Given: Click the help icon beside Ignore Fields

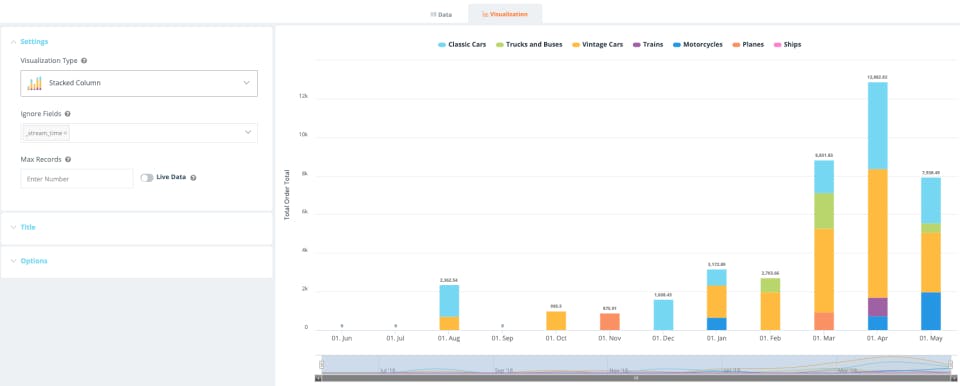Looking at the screenshot, I should coord(67,114).
